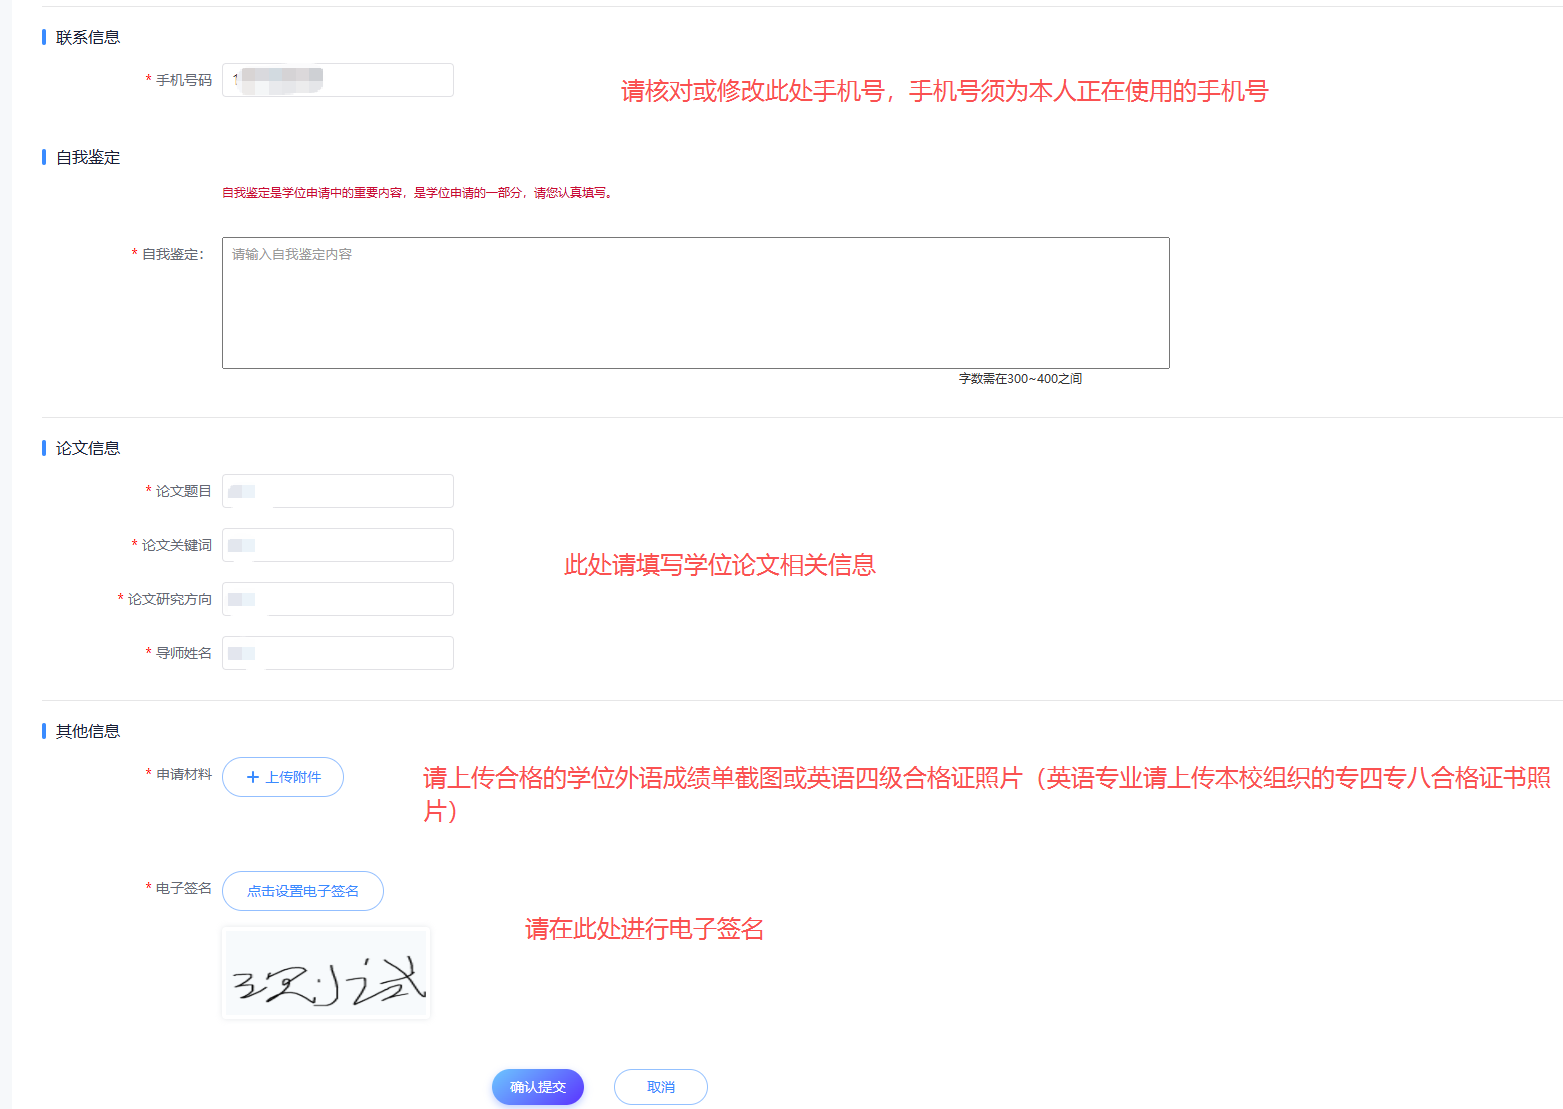1563x1109 pixels.
Task: Select the 论文题目 input field
Action: pyautogui.click(x=338, y=491)
